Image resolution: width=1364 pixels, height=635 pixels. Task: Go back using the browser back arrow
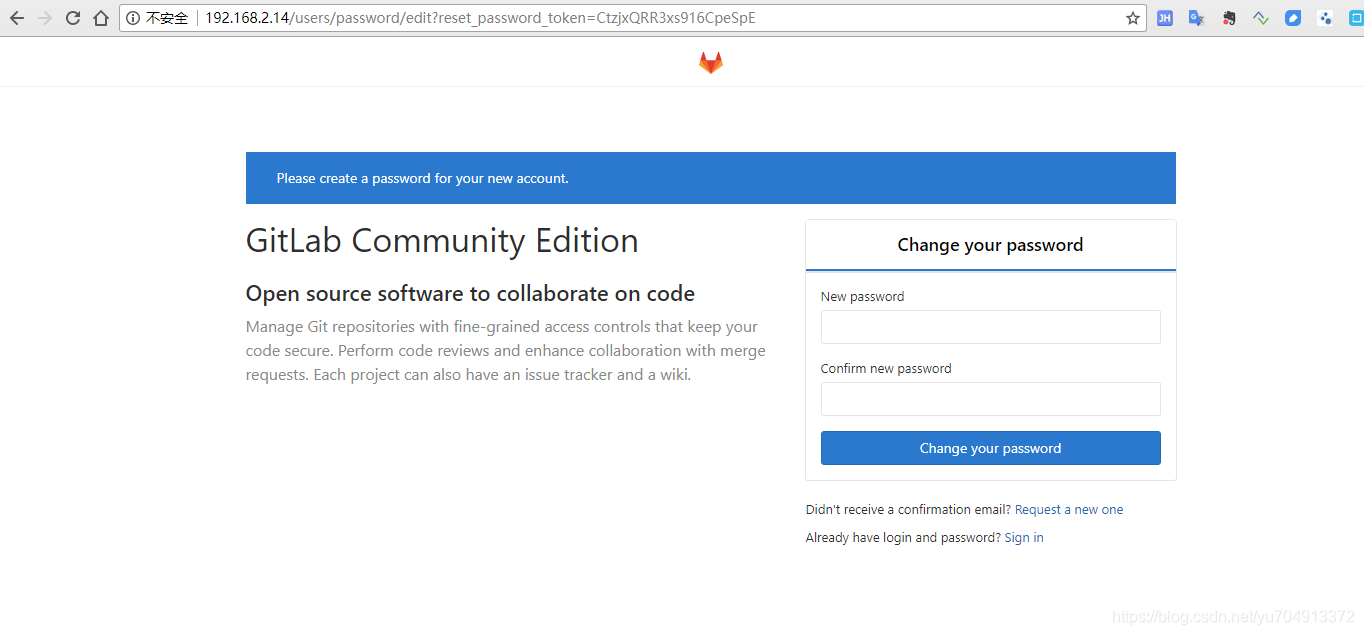(x=17, y=18)
